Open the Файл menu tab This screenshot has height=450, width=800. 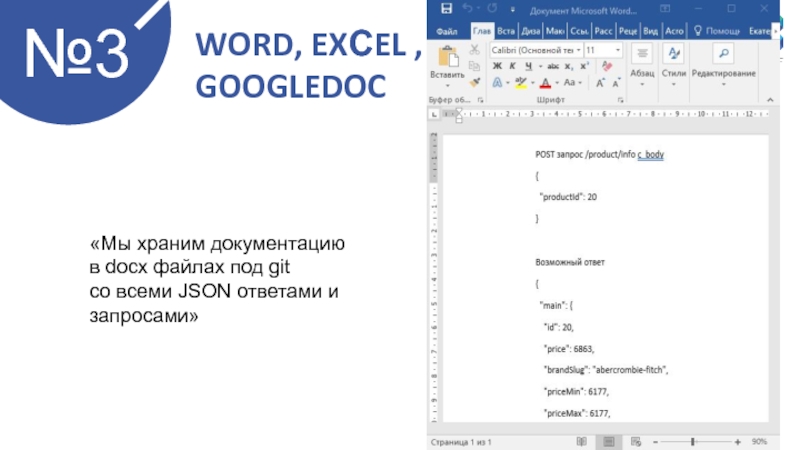[447, 30]
